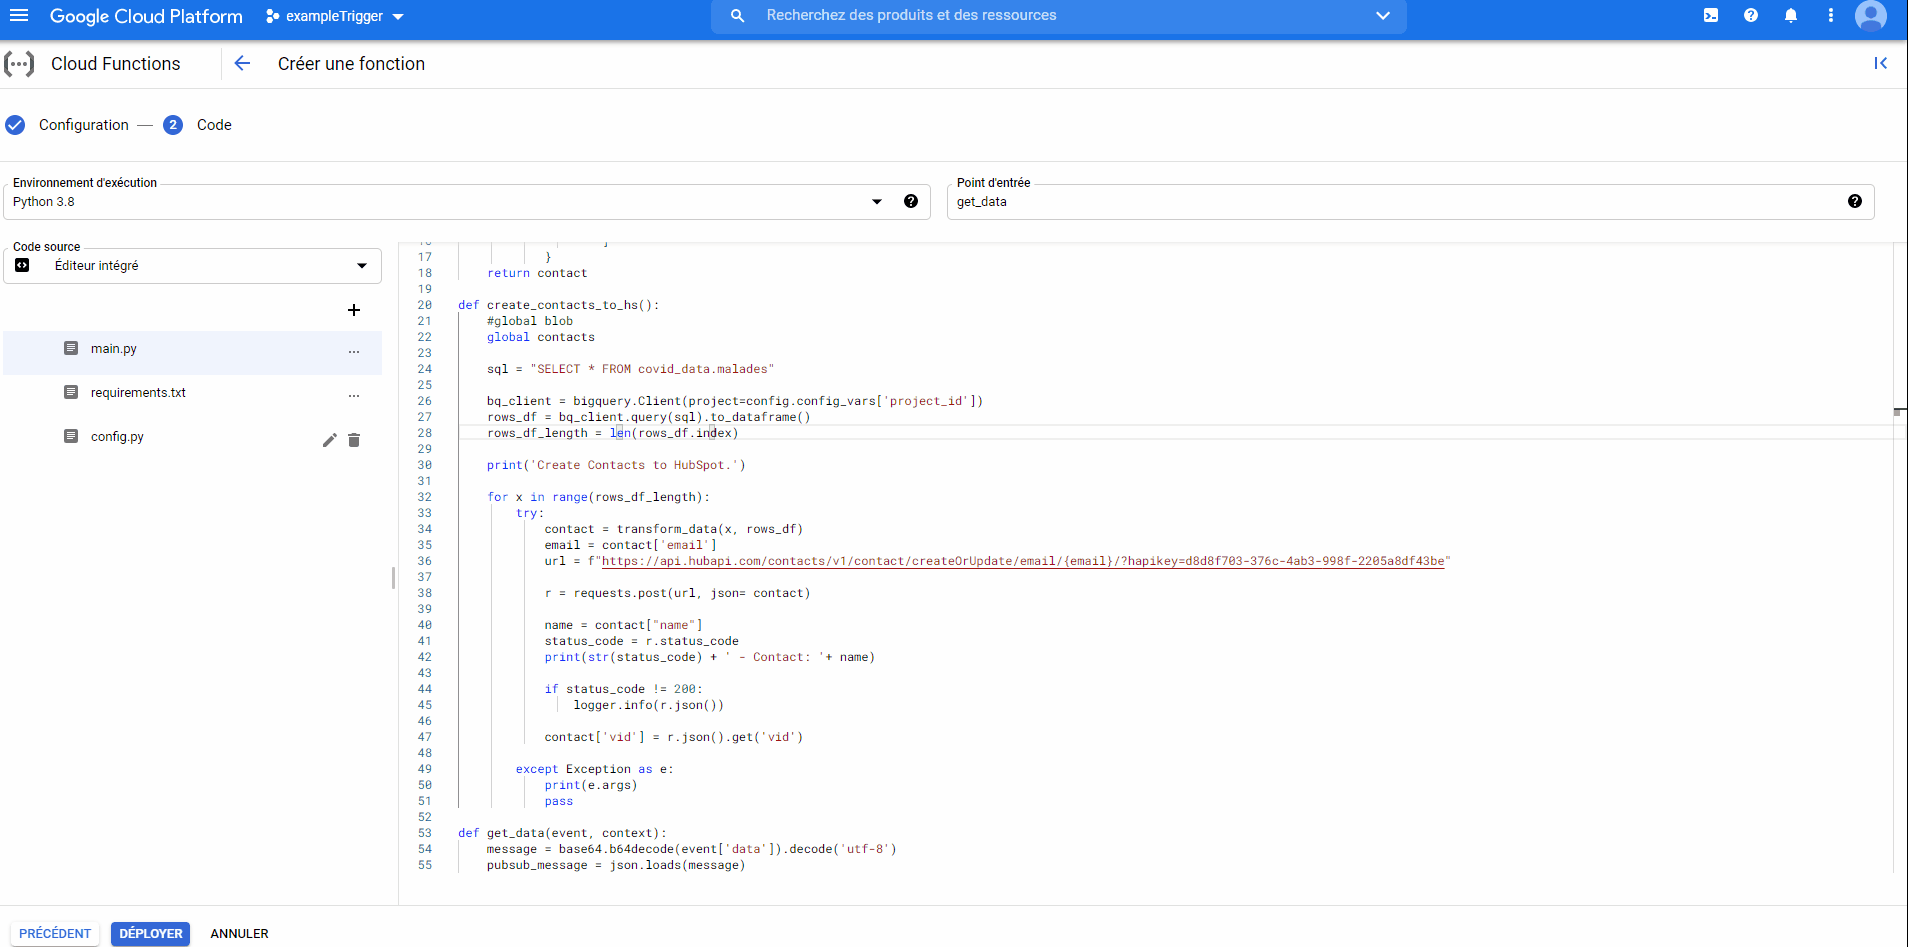Click the PRÉCÉDENT button
1908x947 pixels.
55,934
